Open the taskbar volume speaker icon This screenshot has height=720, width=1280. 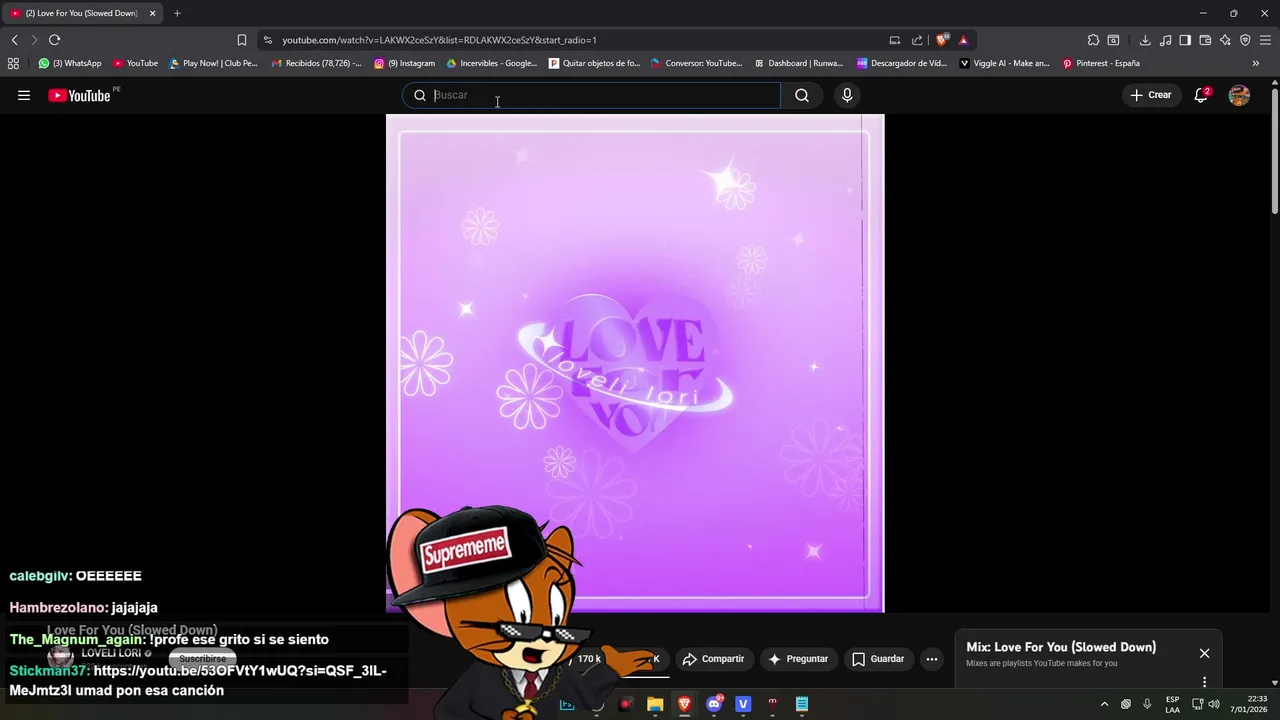[1214, 704]
